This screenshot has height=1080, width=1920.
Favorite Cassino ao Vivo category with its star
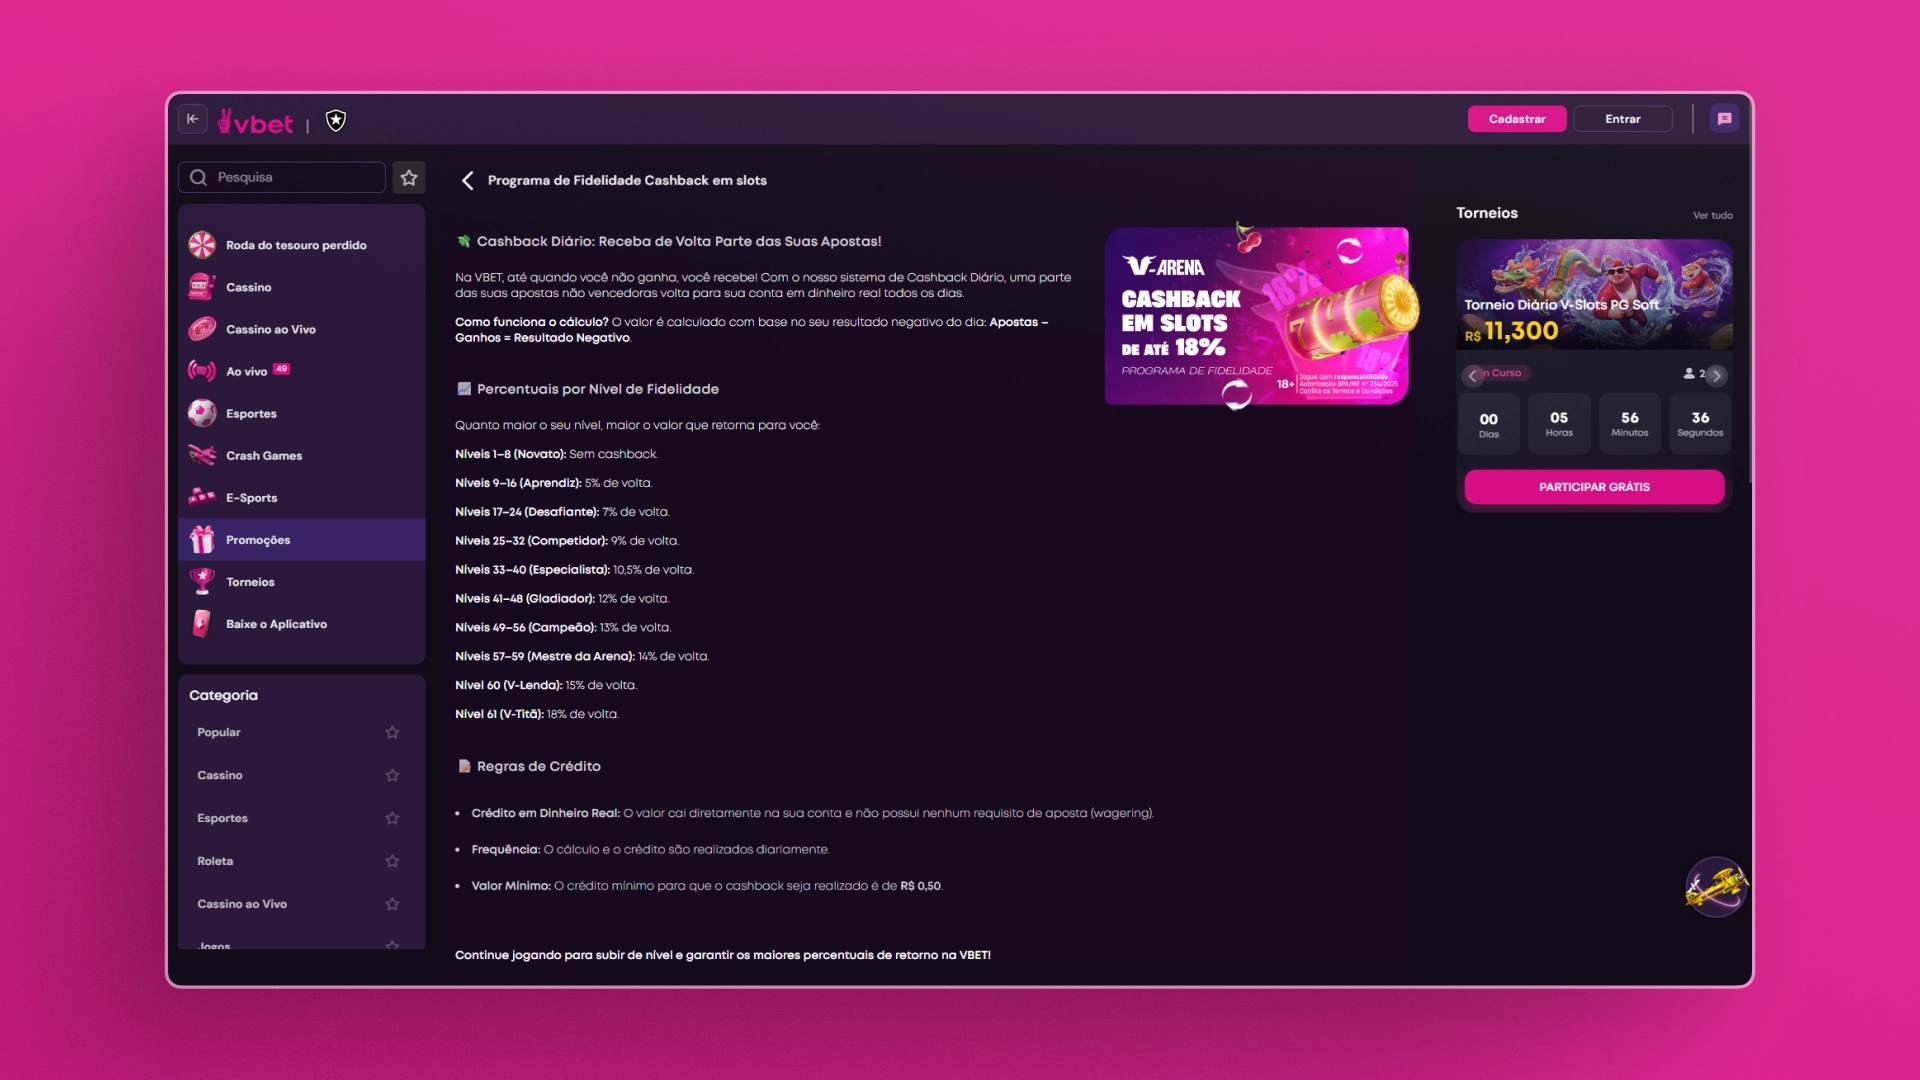[x=392, y=904]
